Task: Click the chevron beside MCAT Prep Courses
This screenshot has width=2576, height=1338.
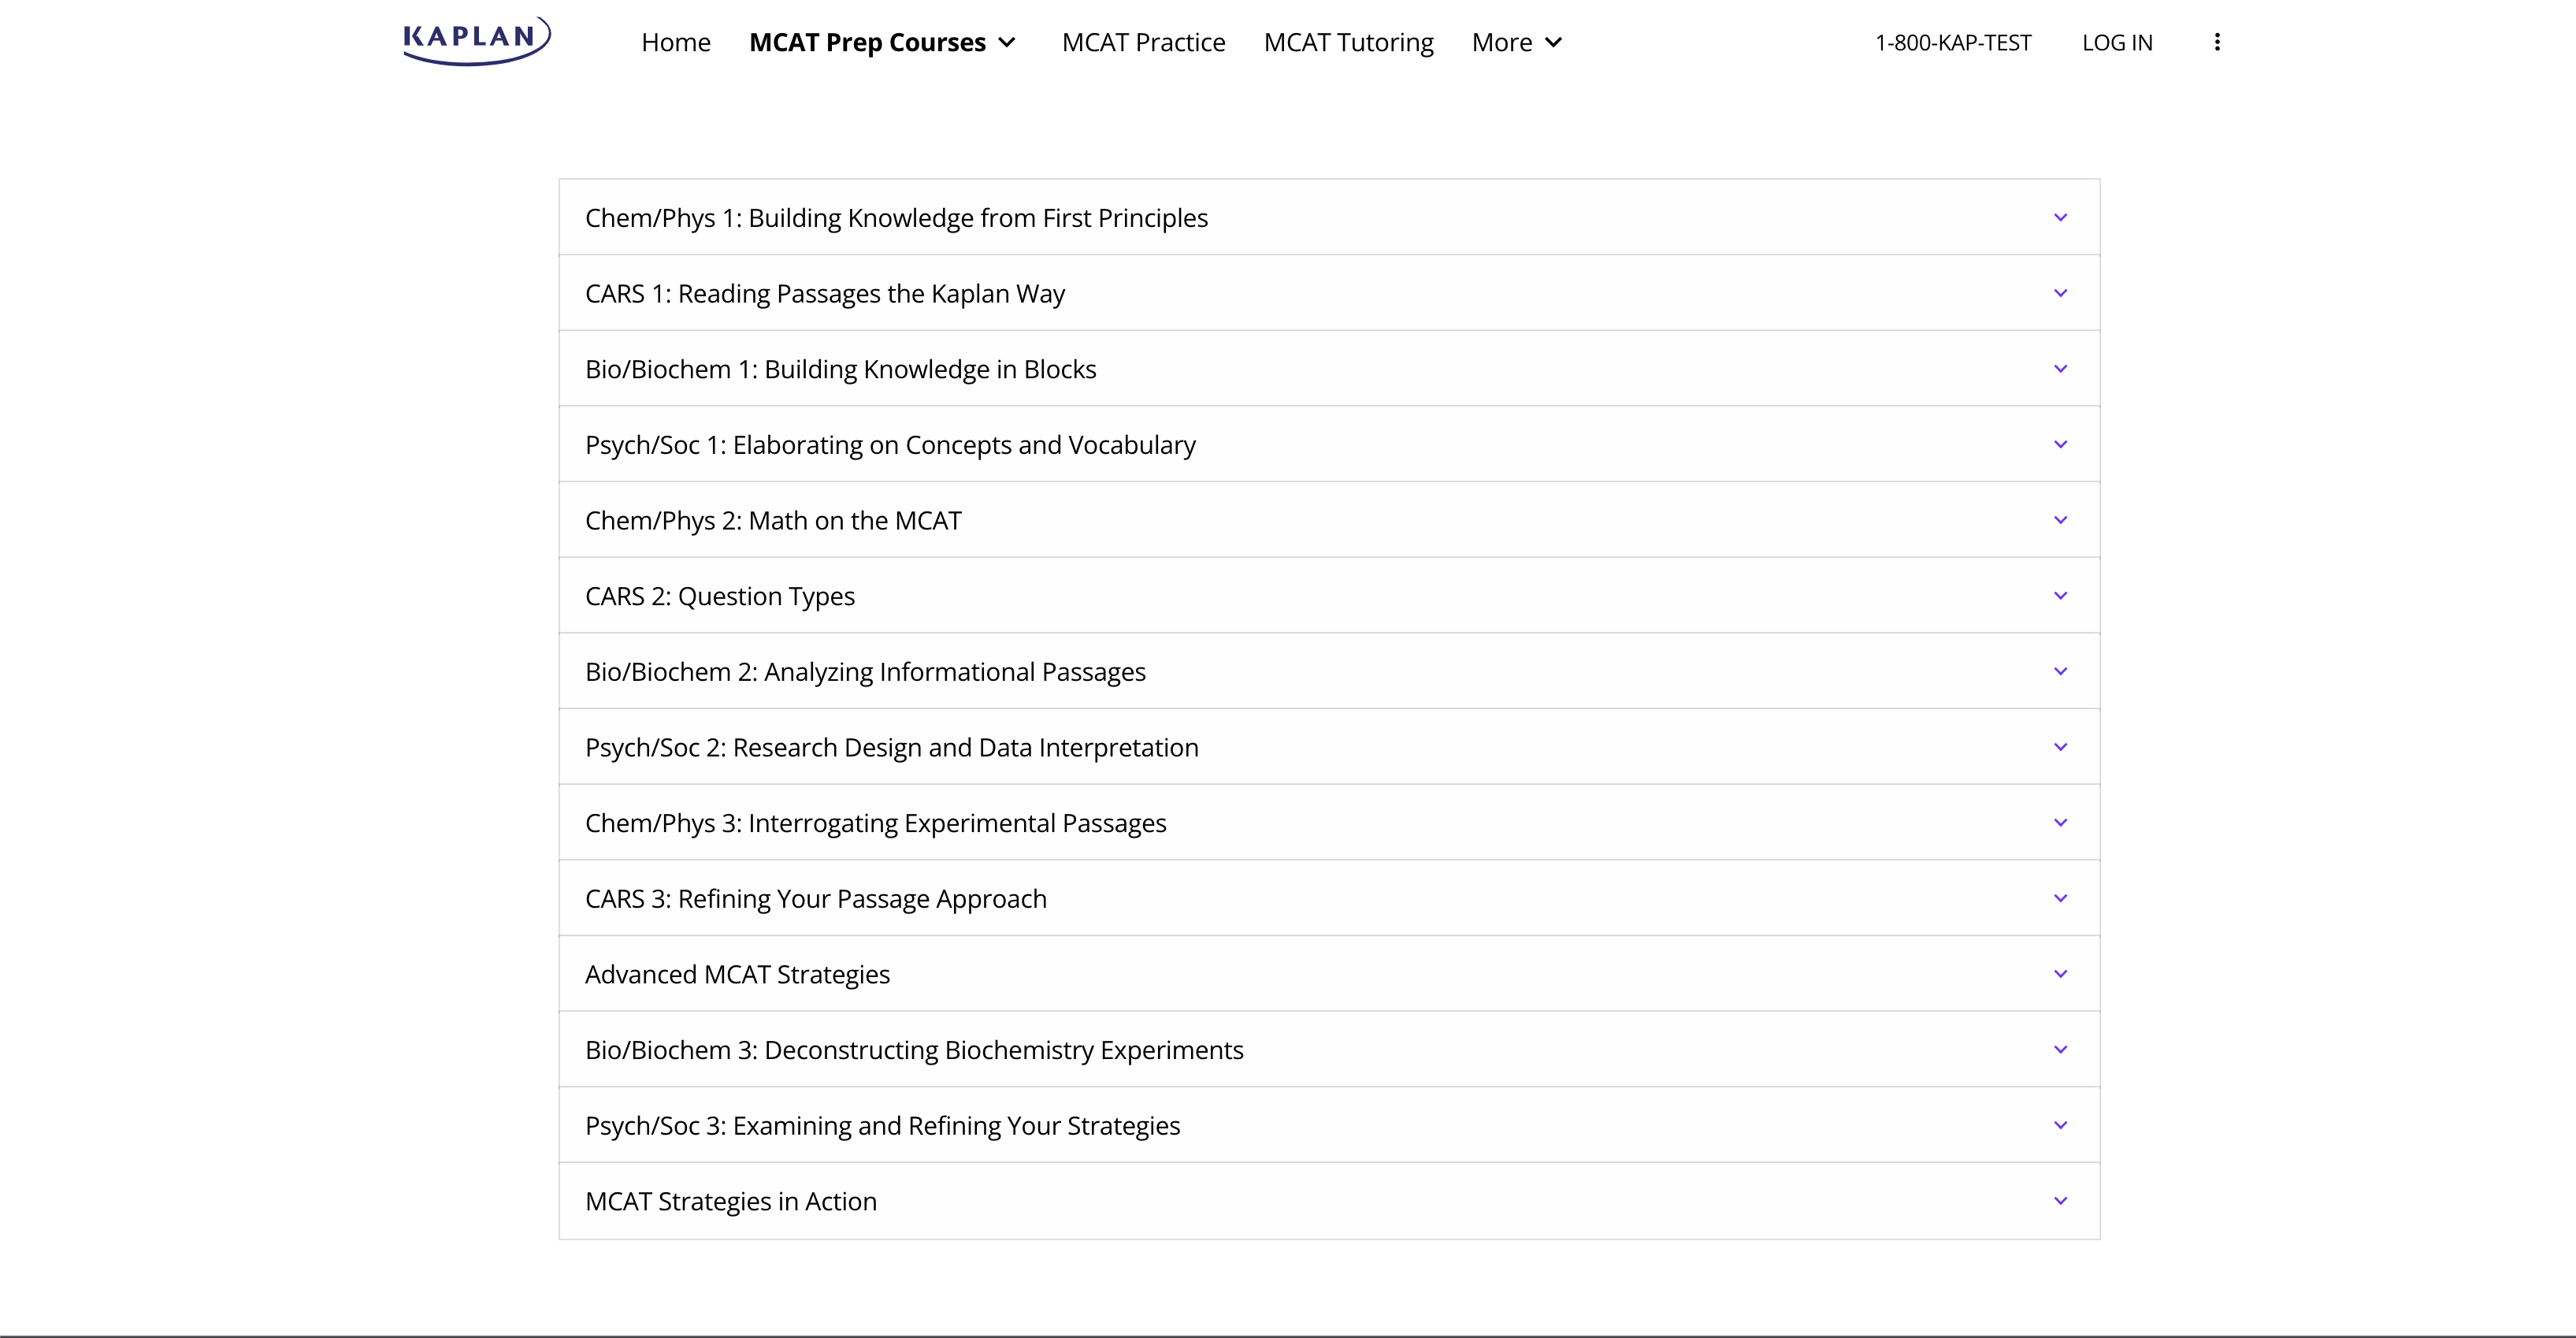Action: click(1007, 42)
